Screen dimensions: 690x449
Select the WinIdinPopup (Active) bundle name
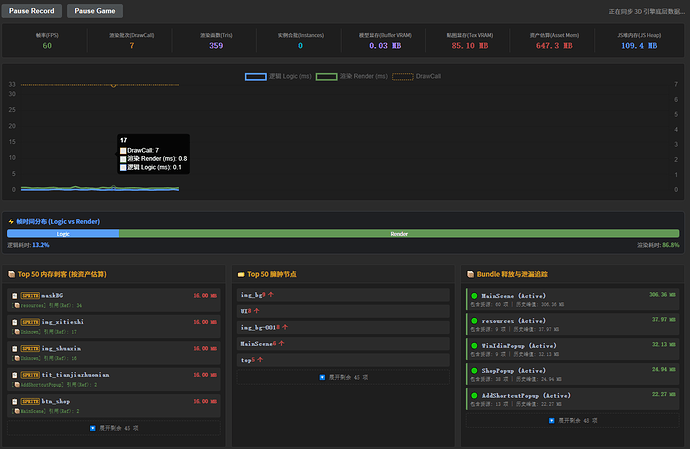click(x=519, y=346)
